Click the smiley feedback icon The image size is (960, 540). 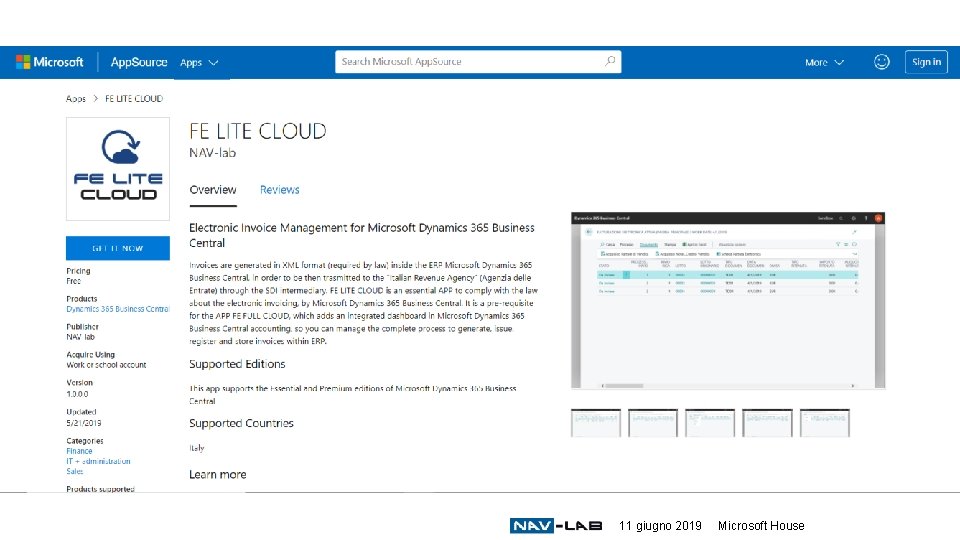click(x=881, y=62)
